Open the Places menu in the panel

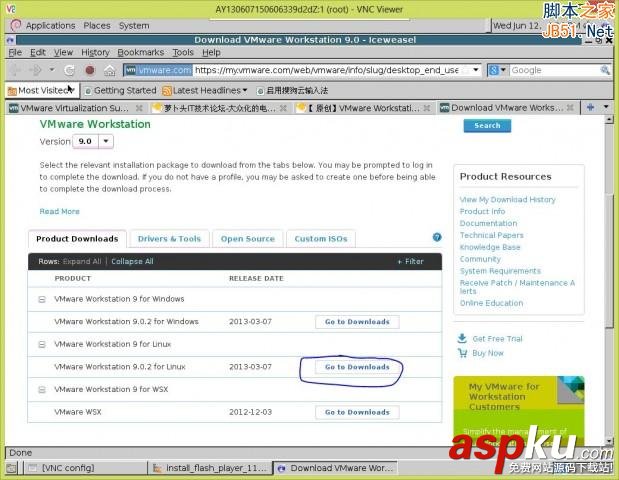(97, 26)
